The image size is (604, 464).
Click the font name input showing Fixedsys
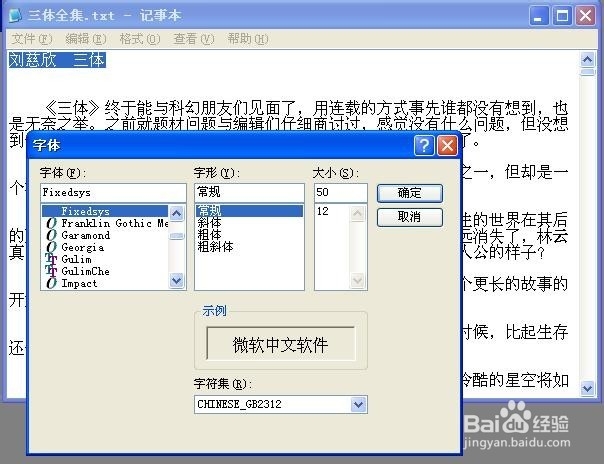tap(113, 192)
